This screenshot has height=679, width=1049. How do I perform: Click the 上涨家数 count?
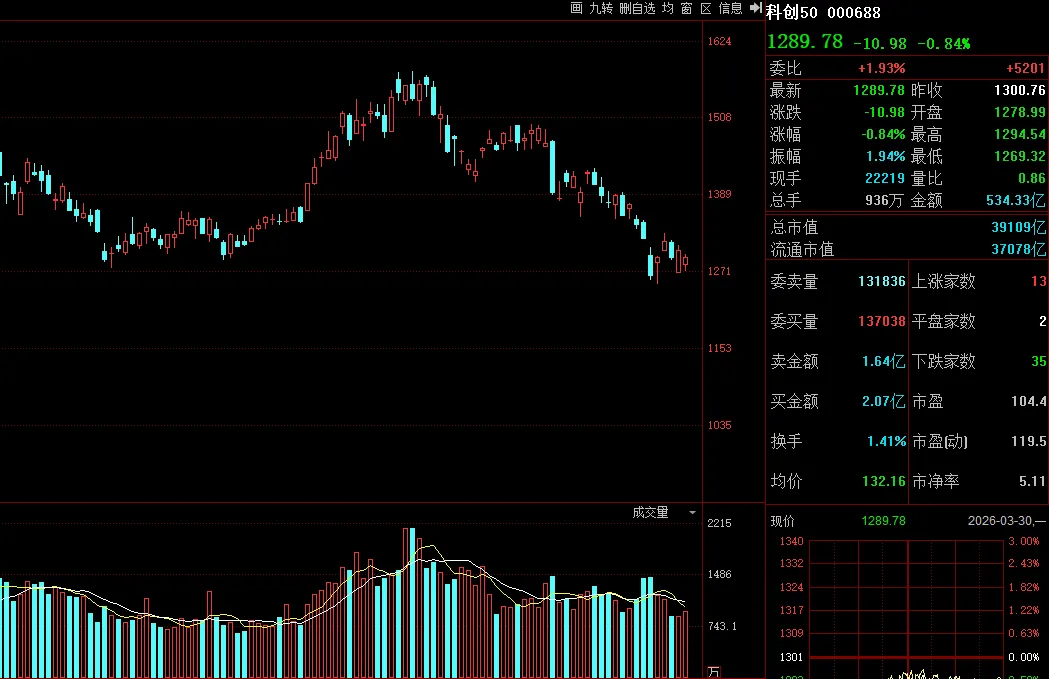[x=1038, y=282]
